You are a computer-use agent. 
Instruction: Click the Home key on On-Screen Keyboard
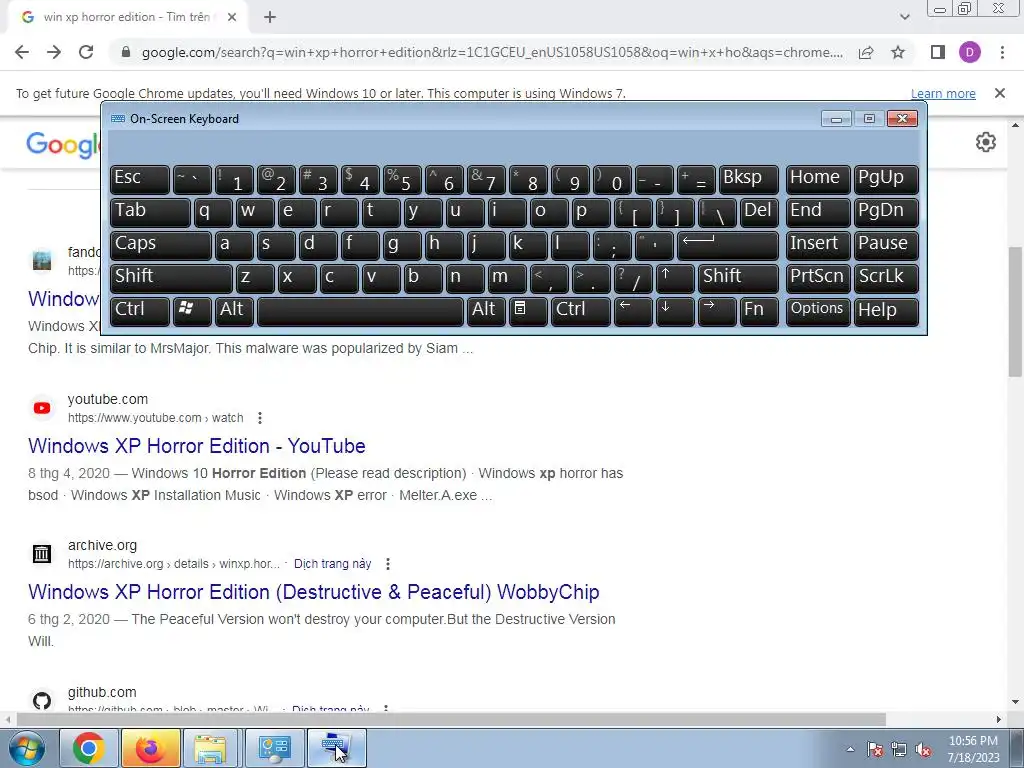818,179
